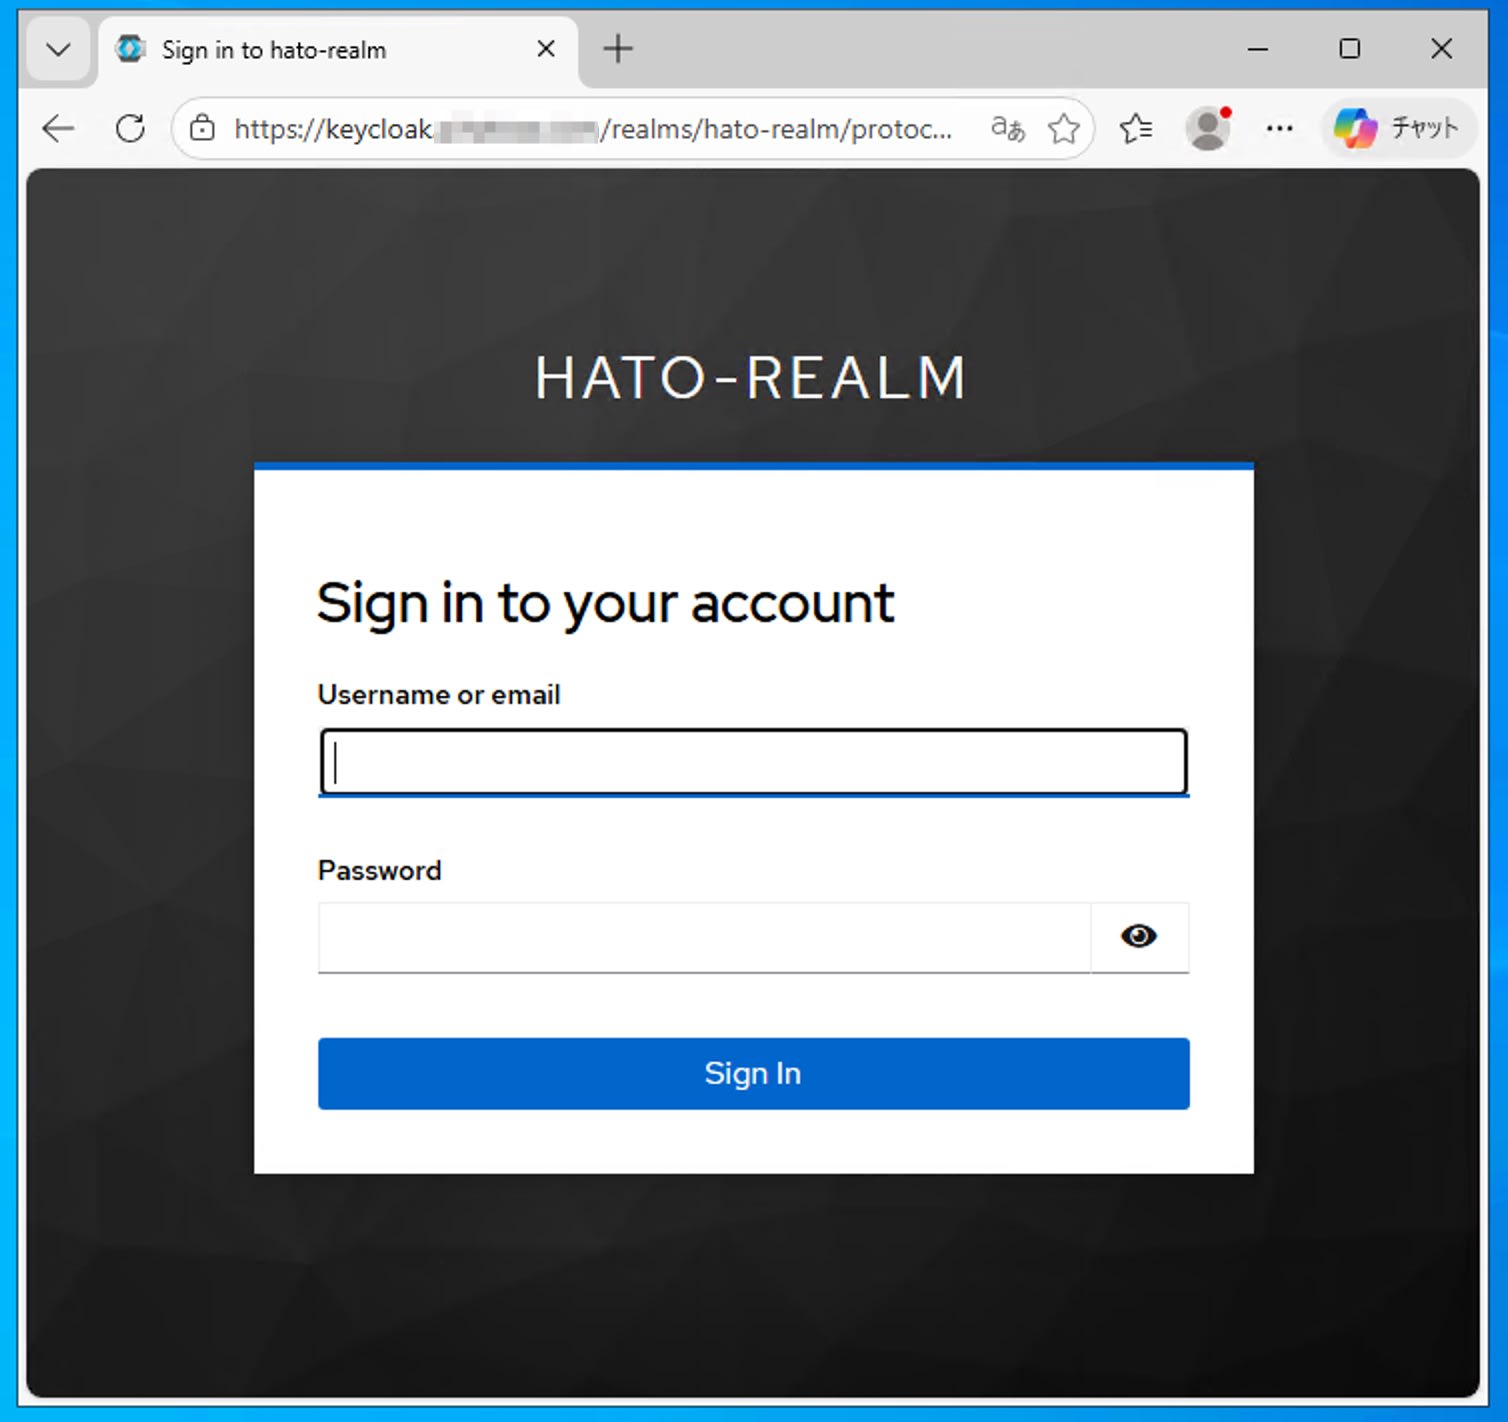
Task: Add the page to favorites with the star
Action: [x=1064, y=128]
